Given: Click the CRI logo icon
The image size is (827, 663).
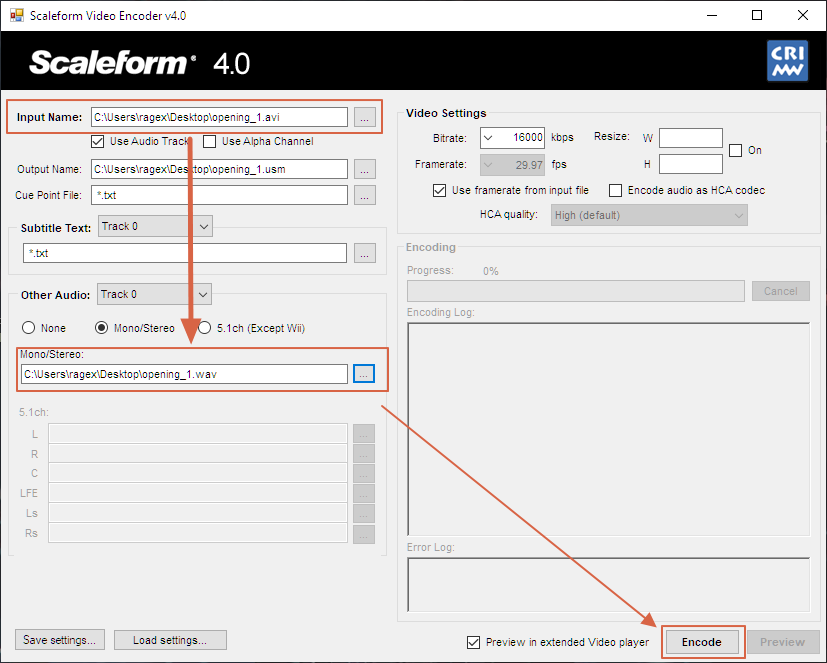Looking at the screenshot, I should pyautogui.click(x=787, y=61).
